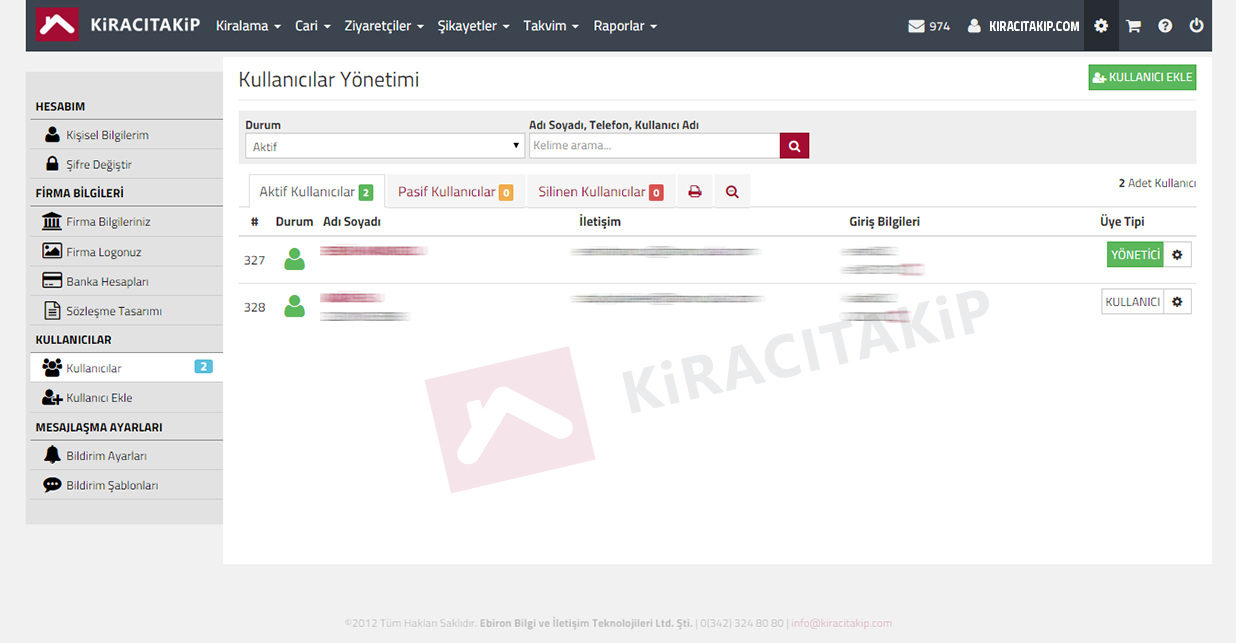Screen dimensions: 1236x643
Task: Expand the Raporlar menu
Action: click(625, 26)
